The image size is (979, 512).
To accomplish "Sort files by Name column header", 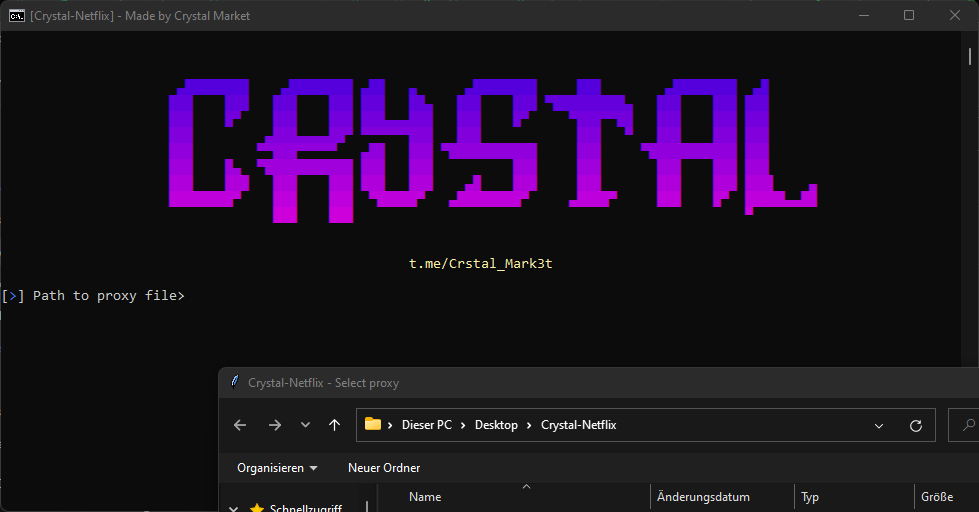I will click(x=425, y=497).
